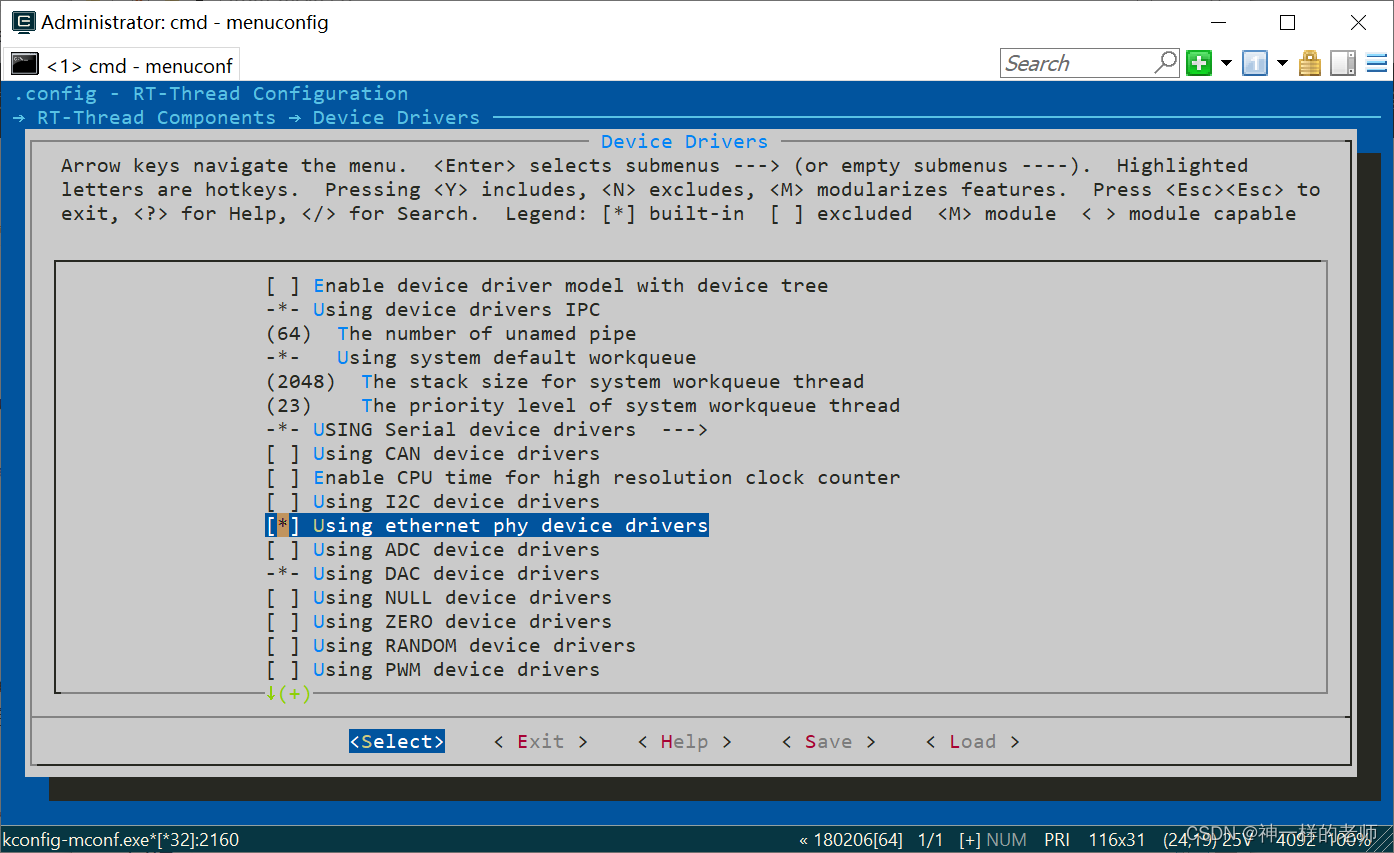1394x853 pixels.
Task: Click the 'PRI' status bar entry
Action: [1057, 840]
